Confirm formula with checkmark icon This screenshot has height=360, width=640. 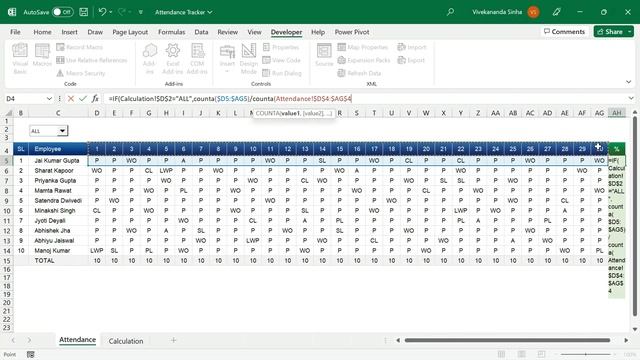coord(83,98)
